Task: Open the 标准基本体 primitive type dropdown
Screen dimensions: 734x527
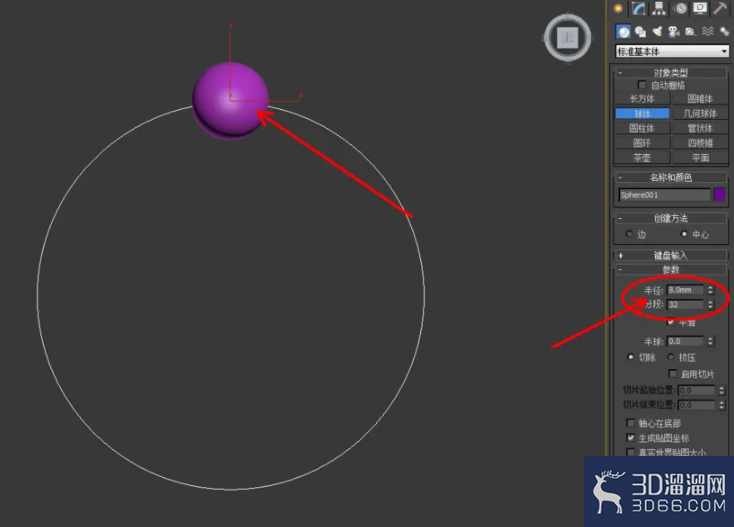Action: [672, 51]
